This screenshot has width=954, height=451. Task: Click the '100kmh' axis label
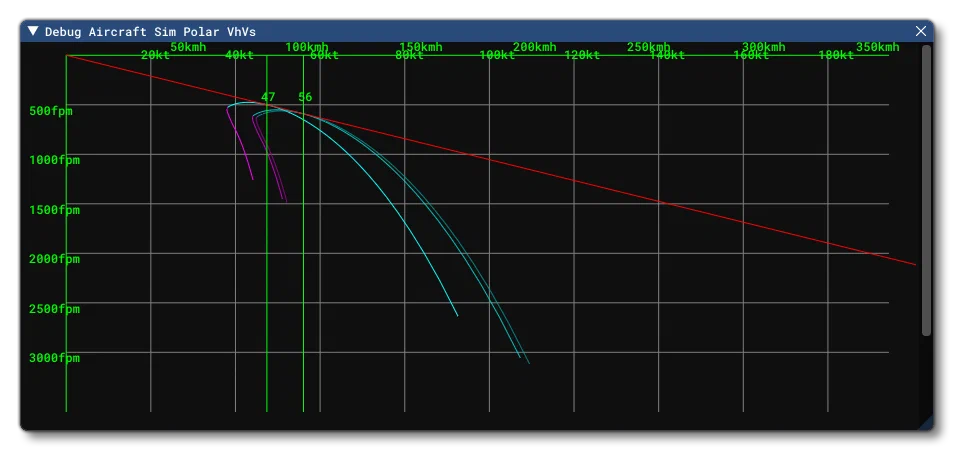pyautogui.click(x=307, y=47)
